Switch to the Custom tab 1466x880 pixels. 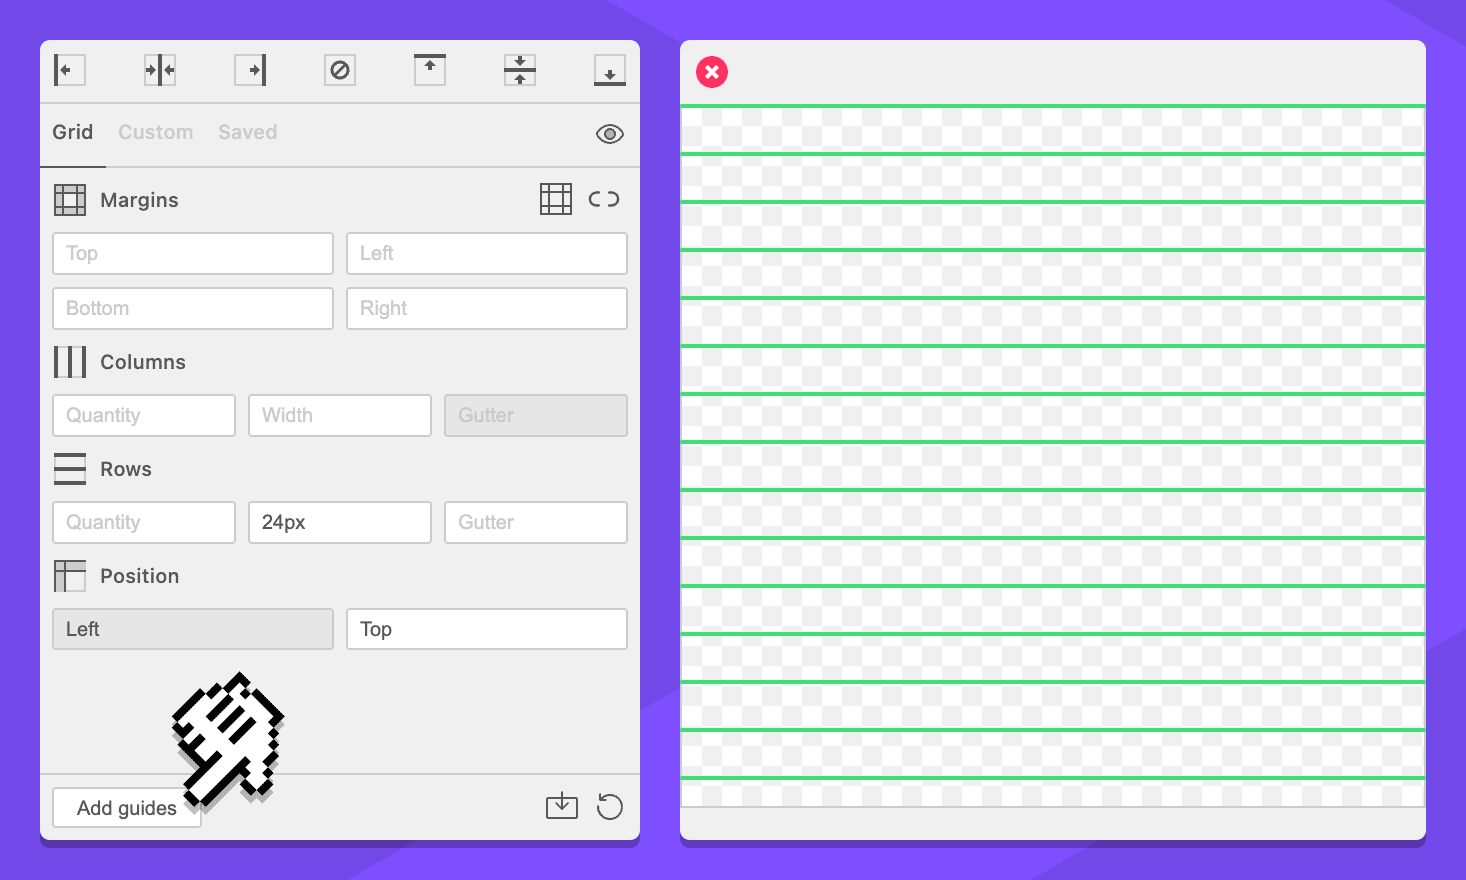pyautogui.click(x=156, y=132)
